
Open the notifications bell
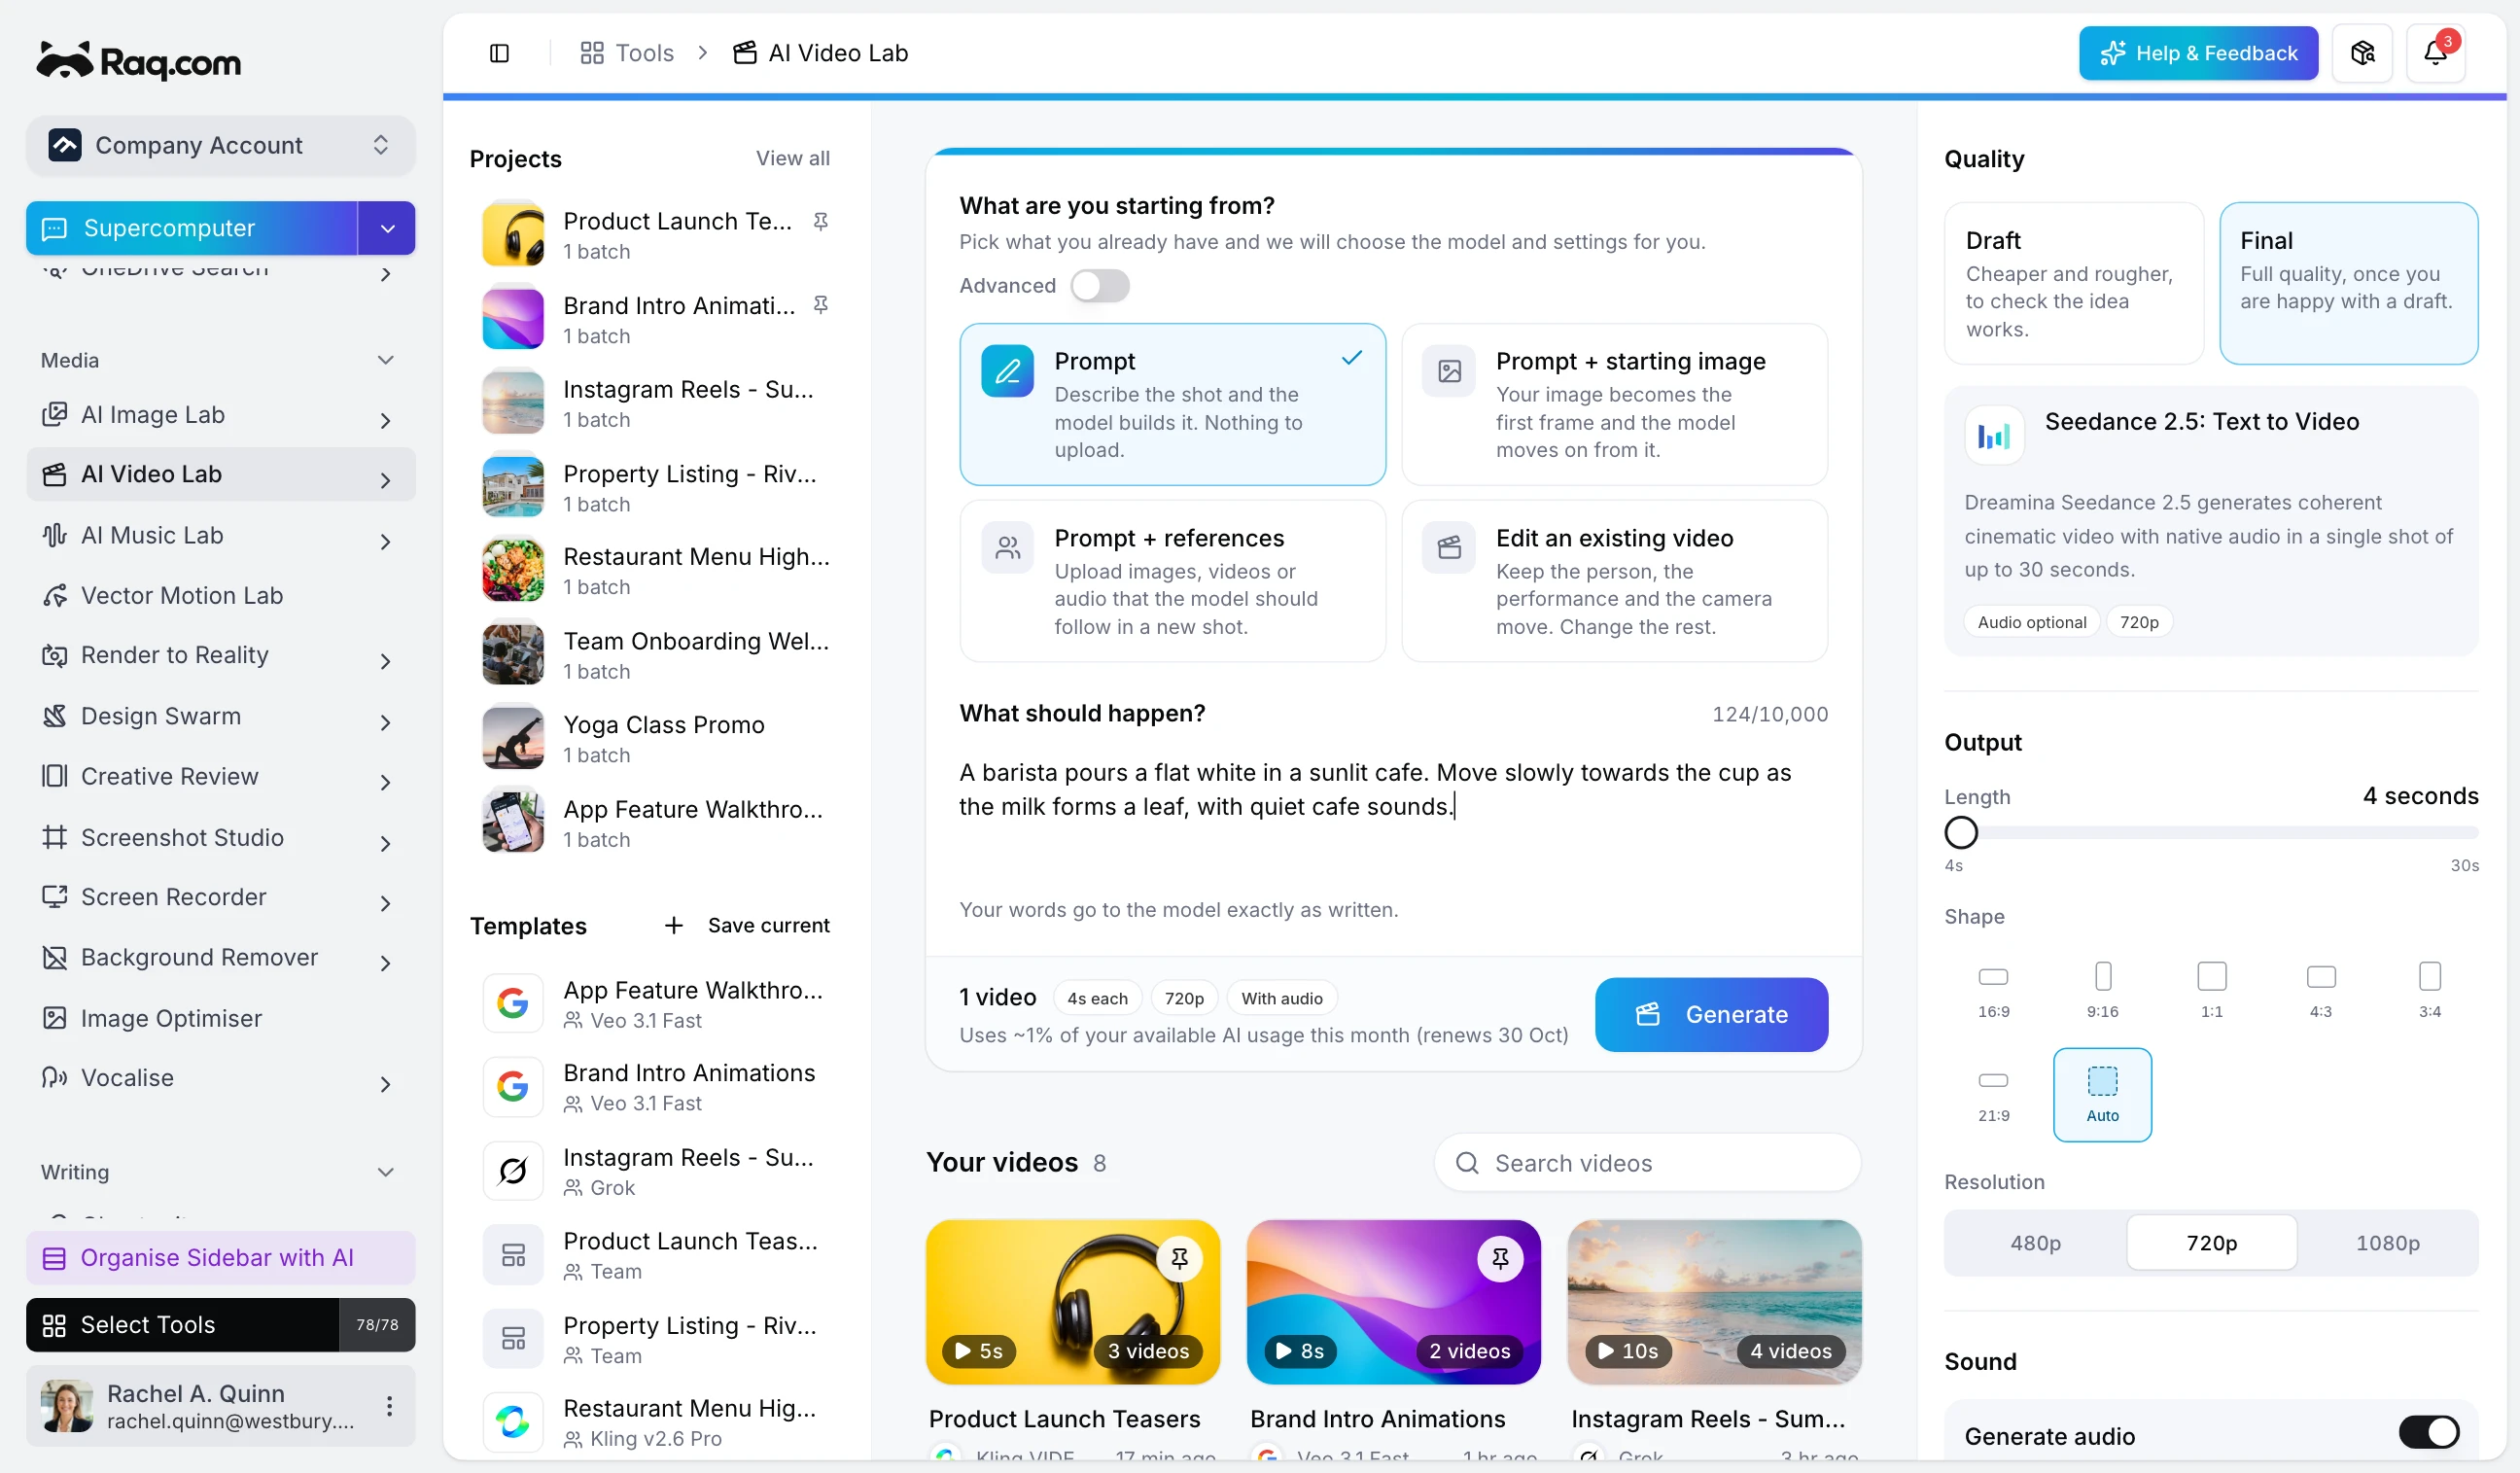click(x=2435, y=53)
